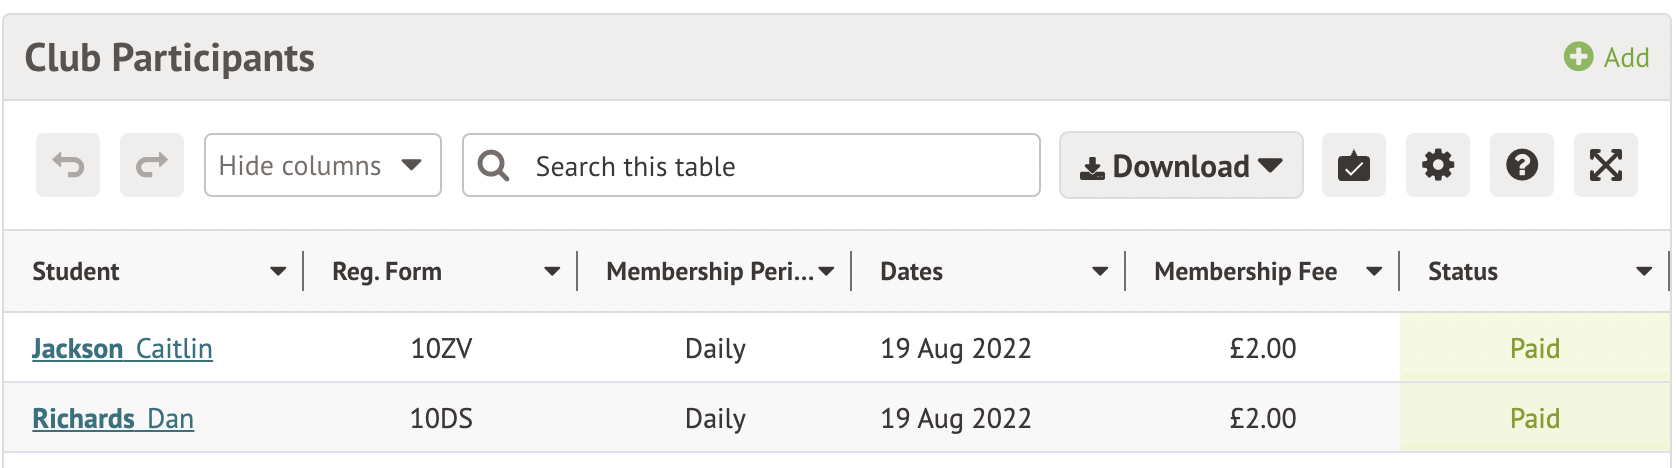Image resolution: width=1676 pixels, height=468 pixels.
Task: Click the question mark help icon
Action: click(x=1521, y=165)
